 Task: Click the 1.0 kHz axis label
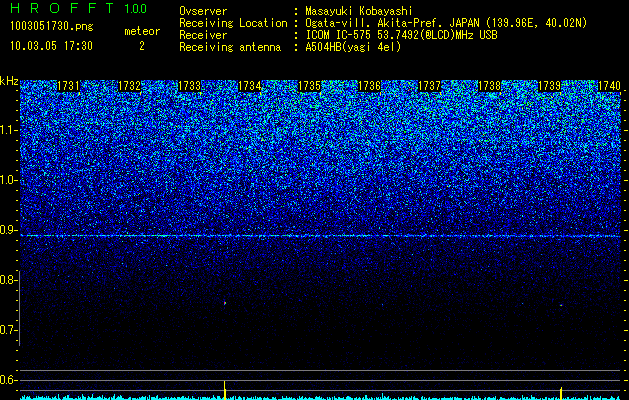pos(8,180)
